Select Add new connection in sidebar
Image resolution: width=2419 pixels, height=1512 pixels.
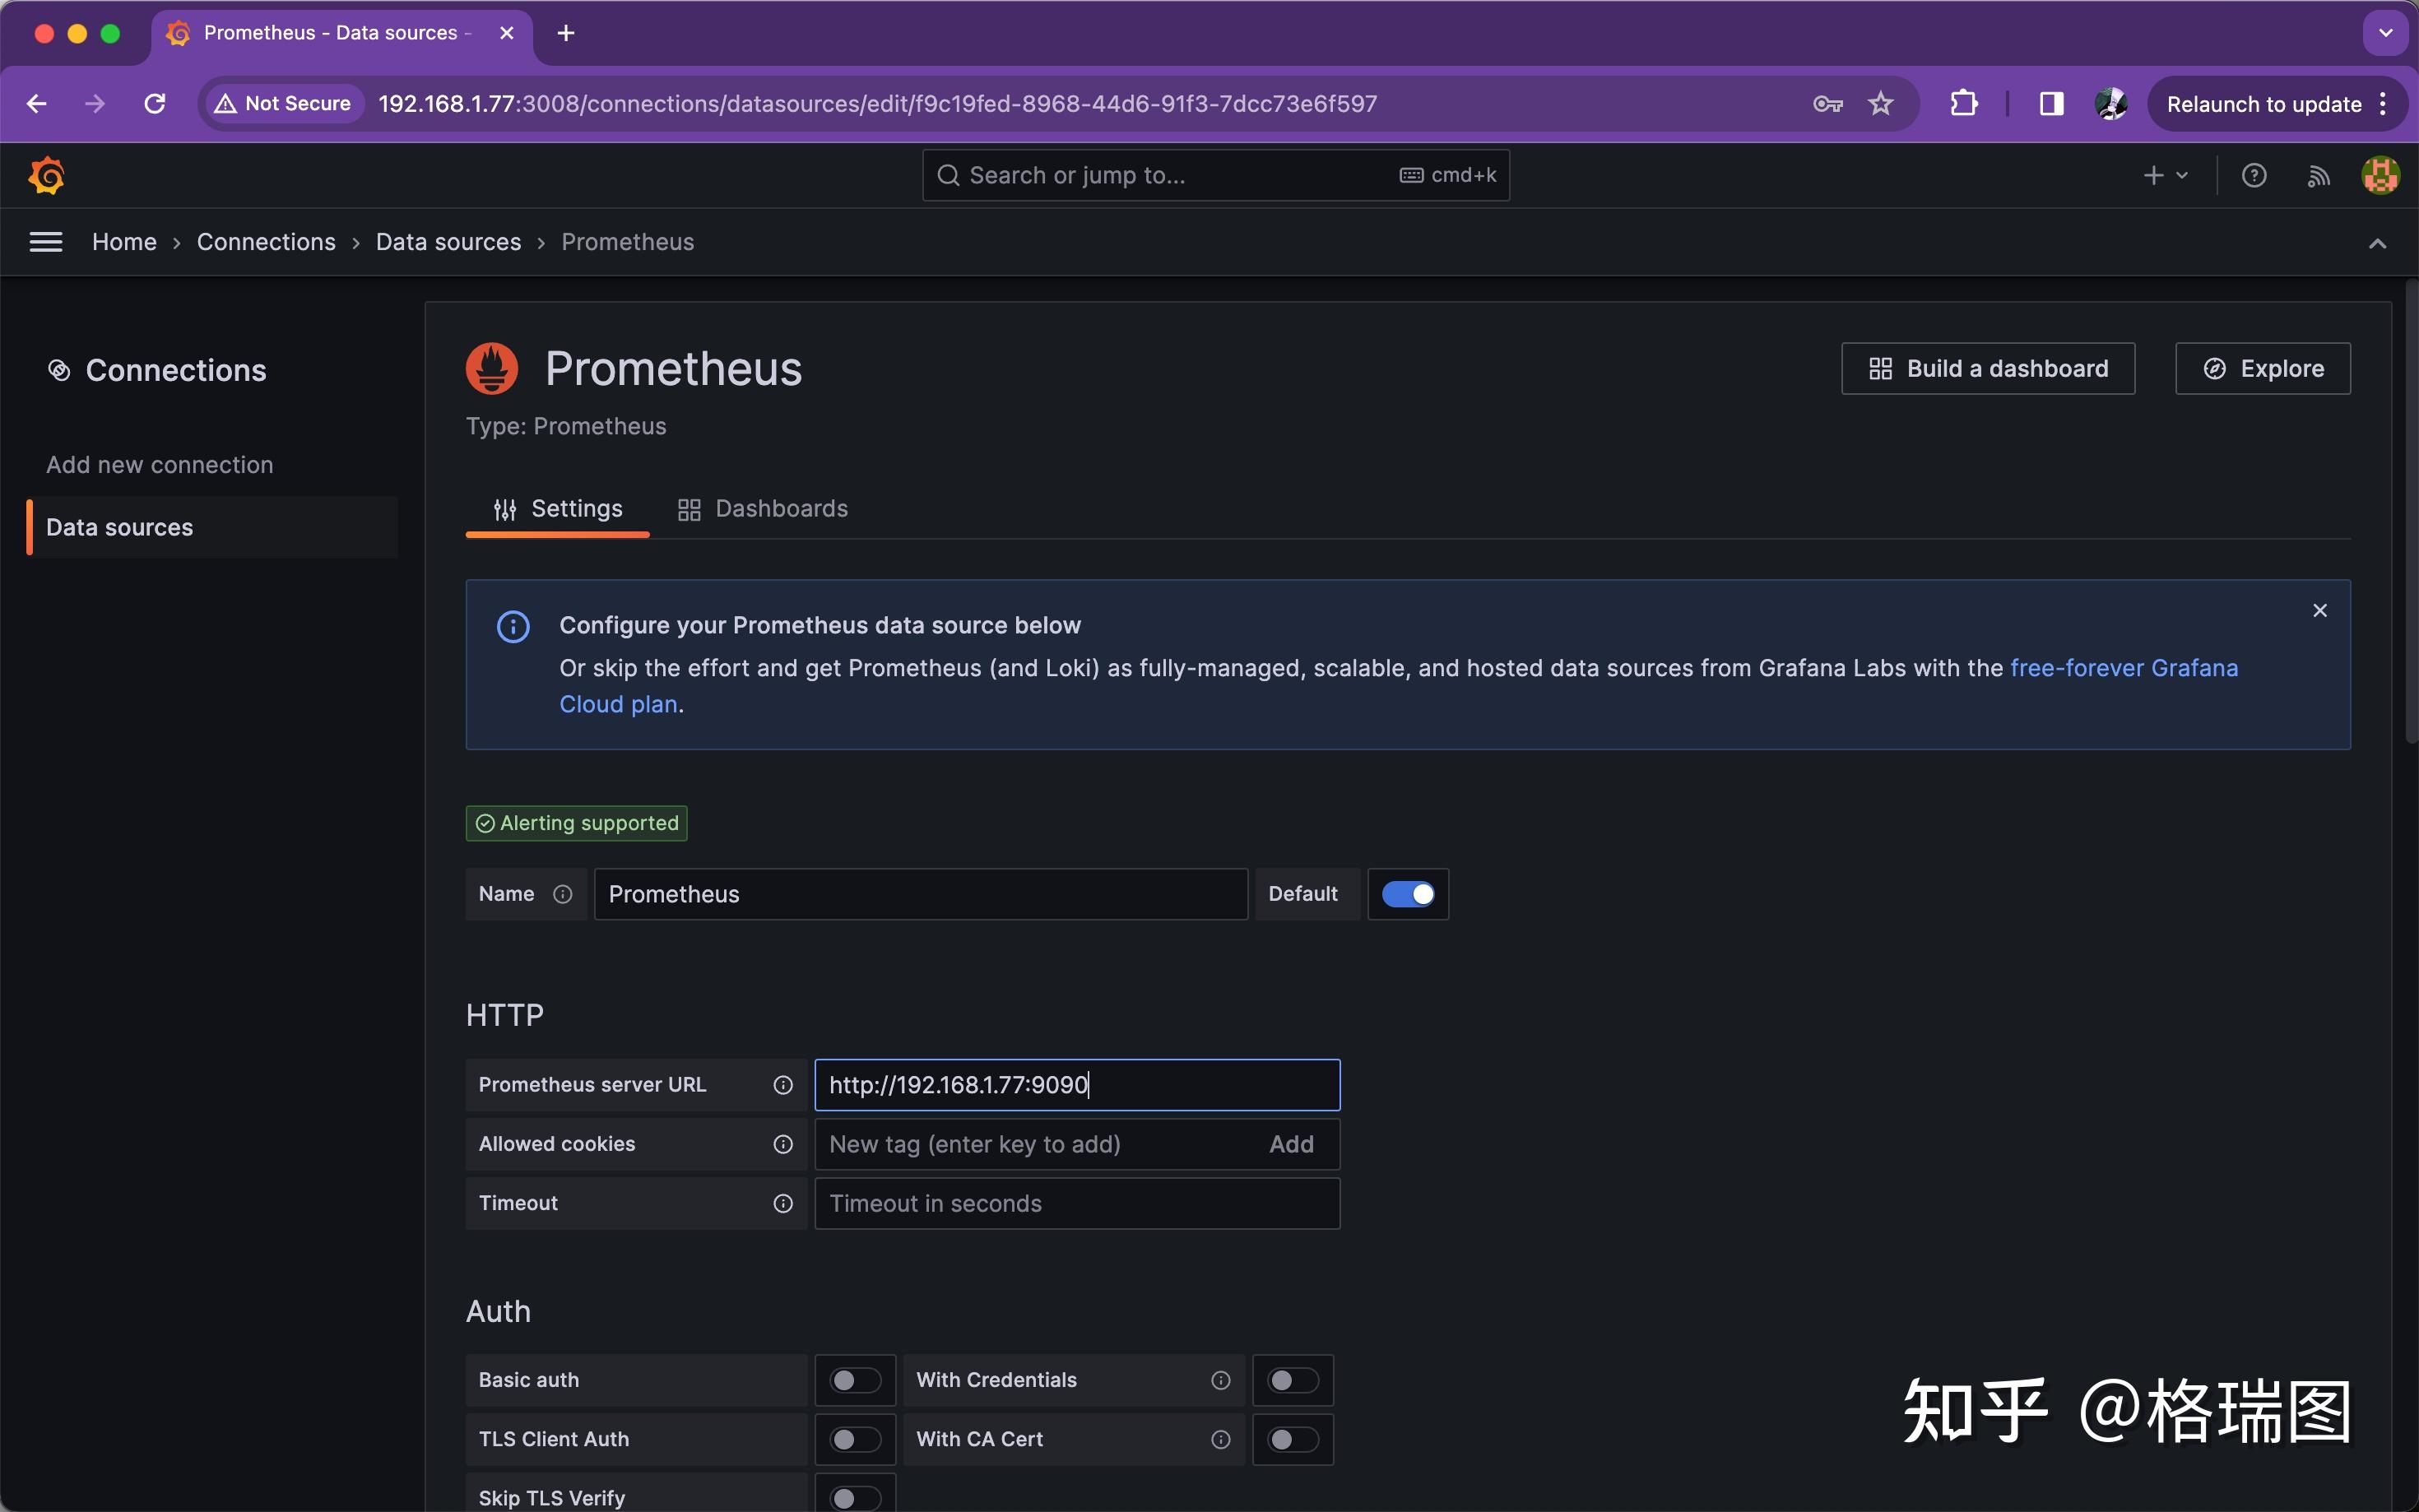160,465
